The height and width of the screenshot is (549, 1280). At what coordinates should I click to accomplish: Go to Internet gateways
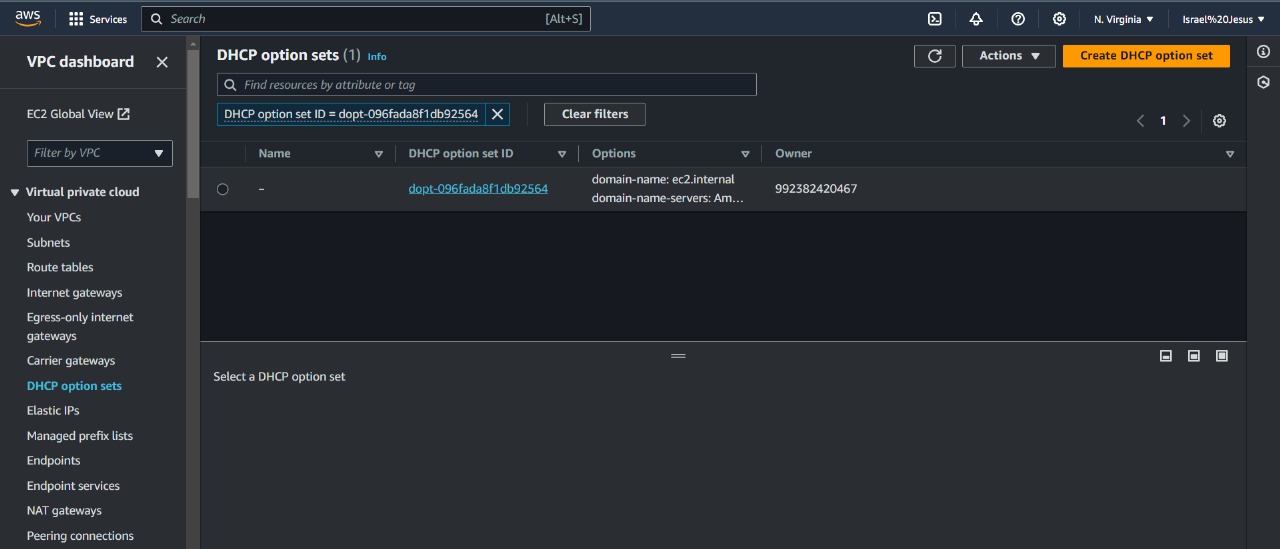[x=75, y=293]
